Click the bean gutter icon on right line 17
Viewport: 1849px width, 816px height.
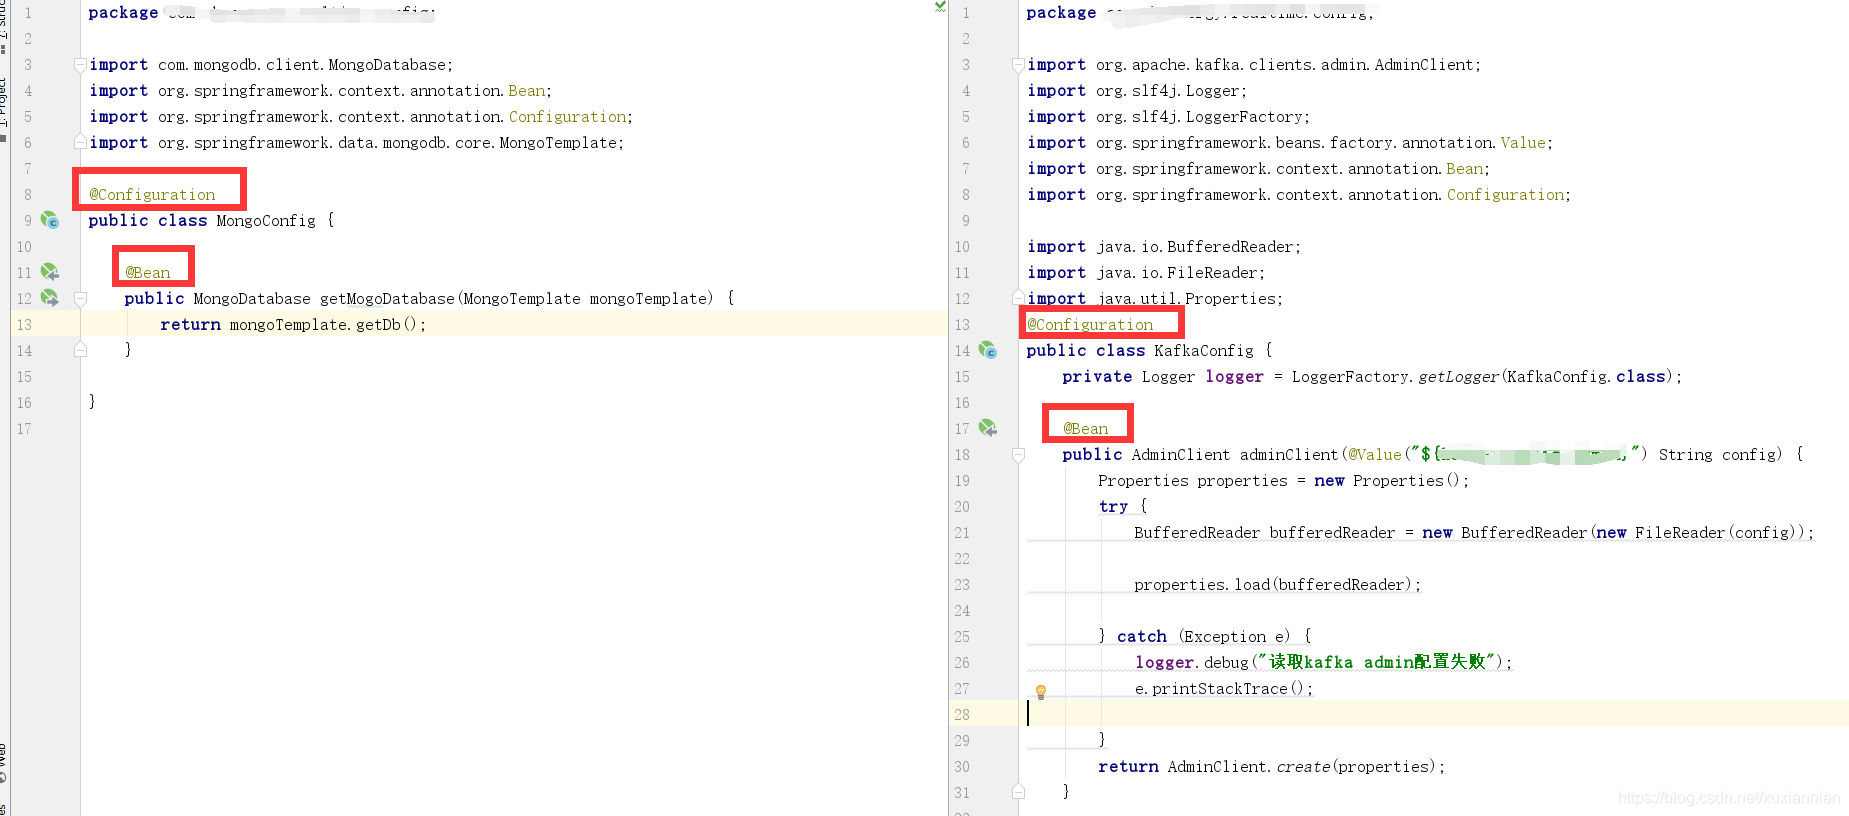[x=988, y=428]
